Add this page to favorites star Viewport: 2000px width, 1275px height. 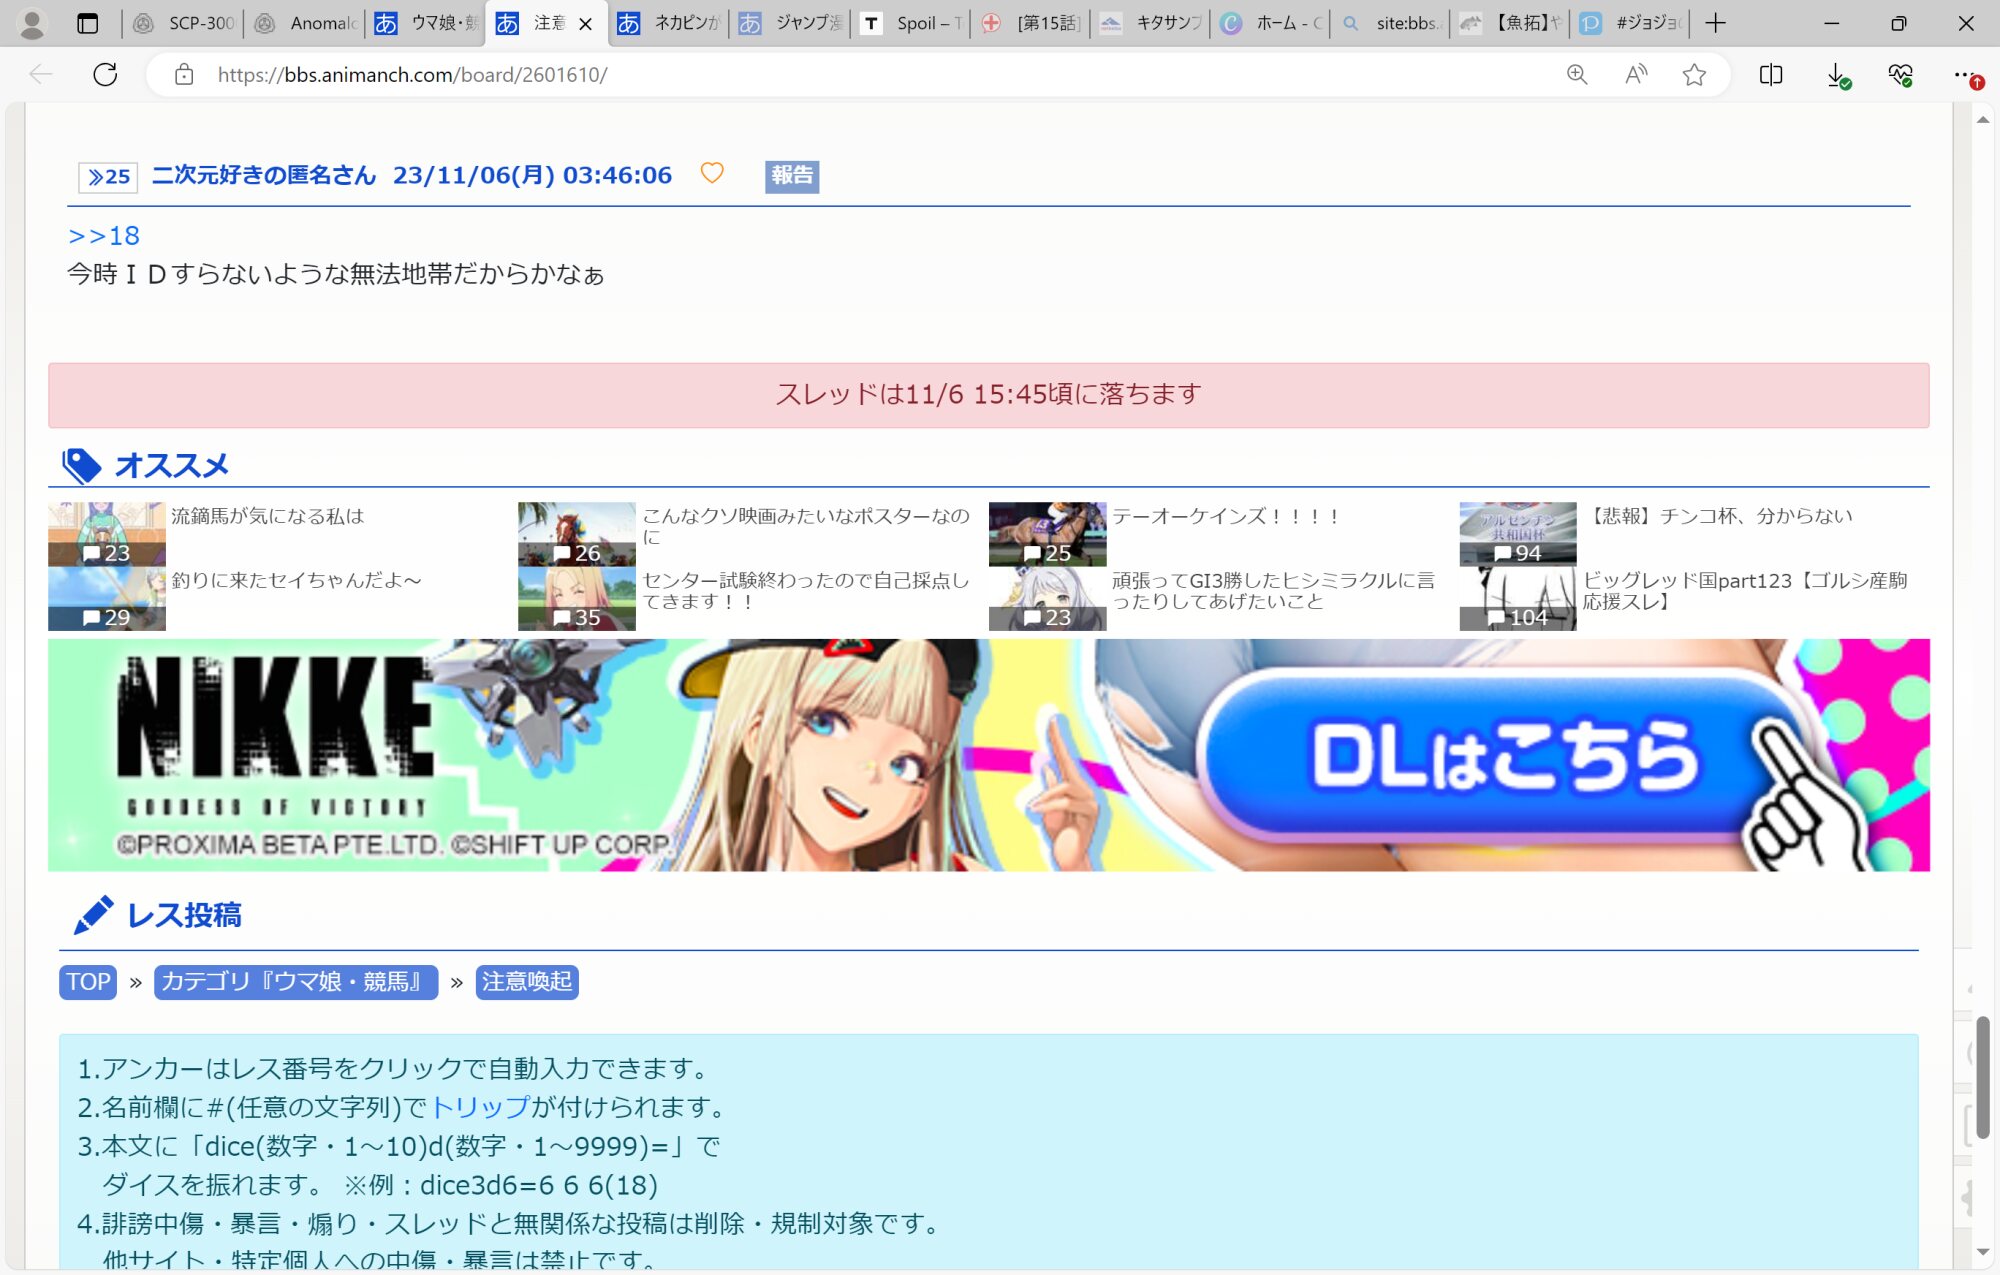coord(1694,75)
